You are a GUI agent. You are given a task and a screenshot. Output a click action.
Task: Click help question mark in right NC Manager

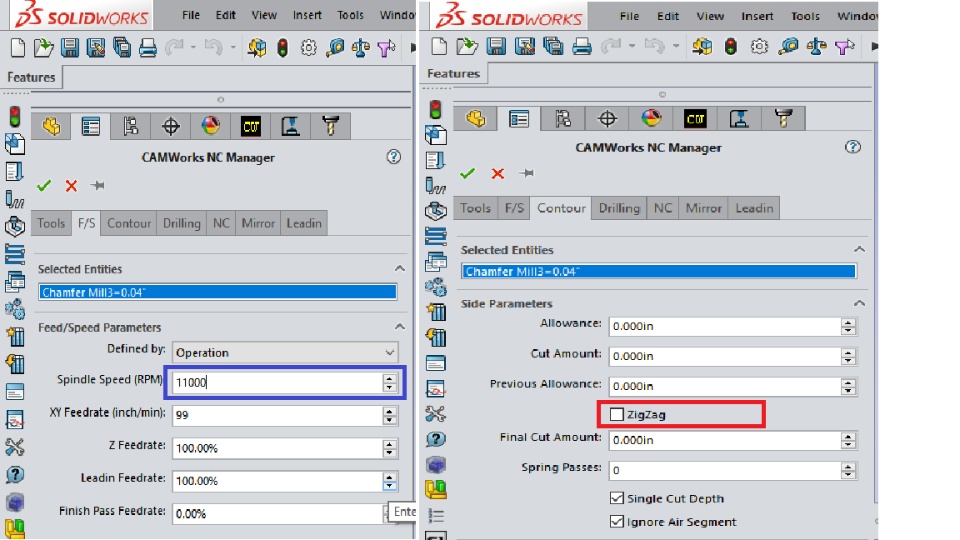[x=853, y=147]
